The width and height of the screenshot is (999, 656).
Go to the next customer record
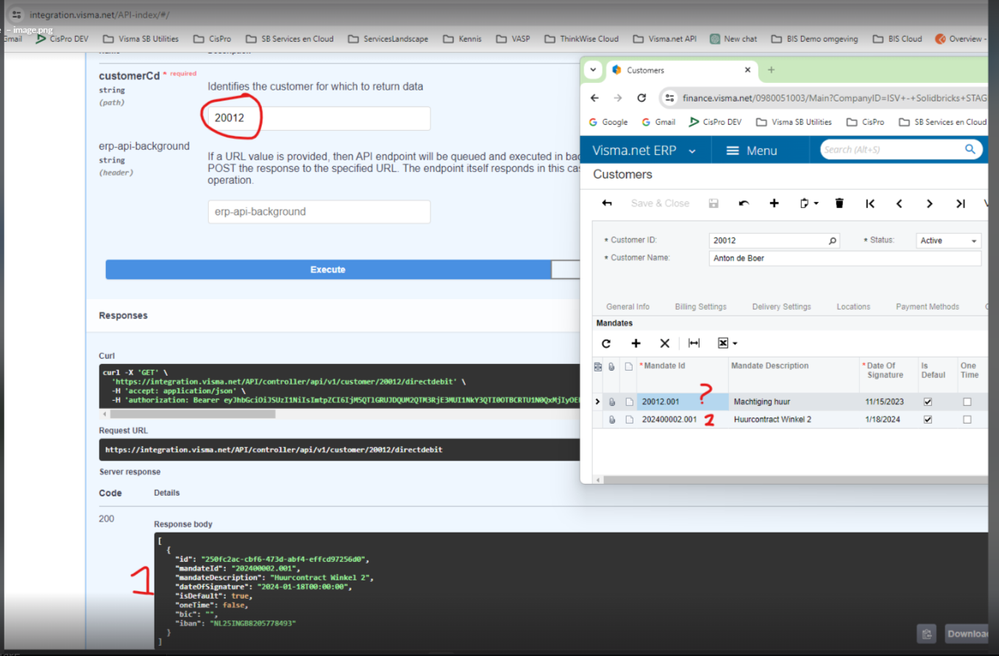930,204
